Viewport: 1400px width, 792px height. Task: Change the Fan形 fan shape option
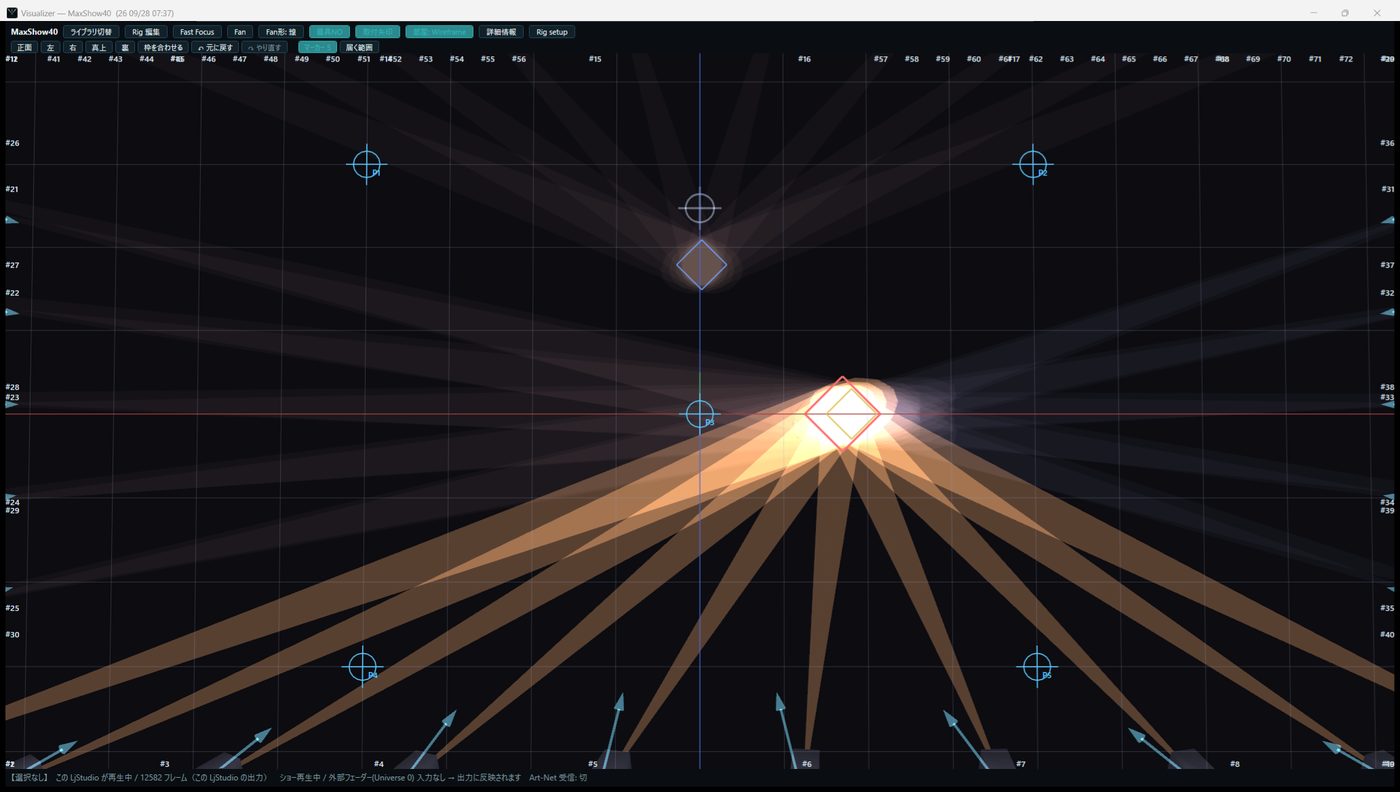[281, 32]
